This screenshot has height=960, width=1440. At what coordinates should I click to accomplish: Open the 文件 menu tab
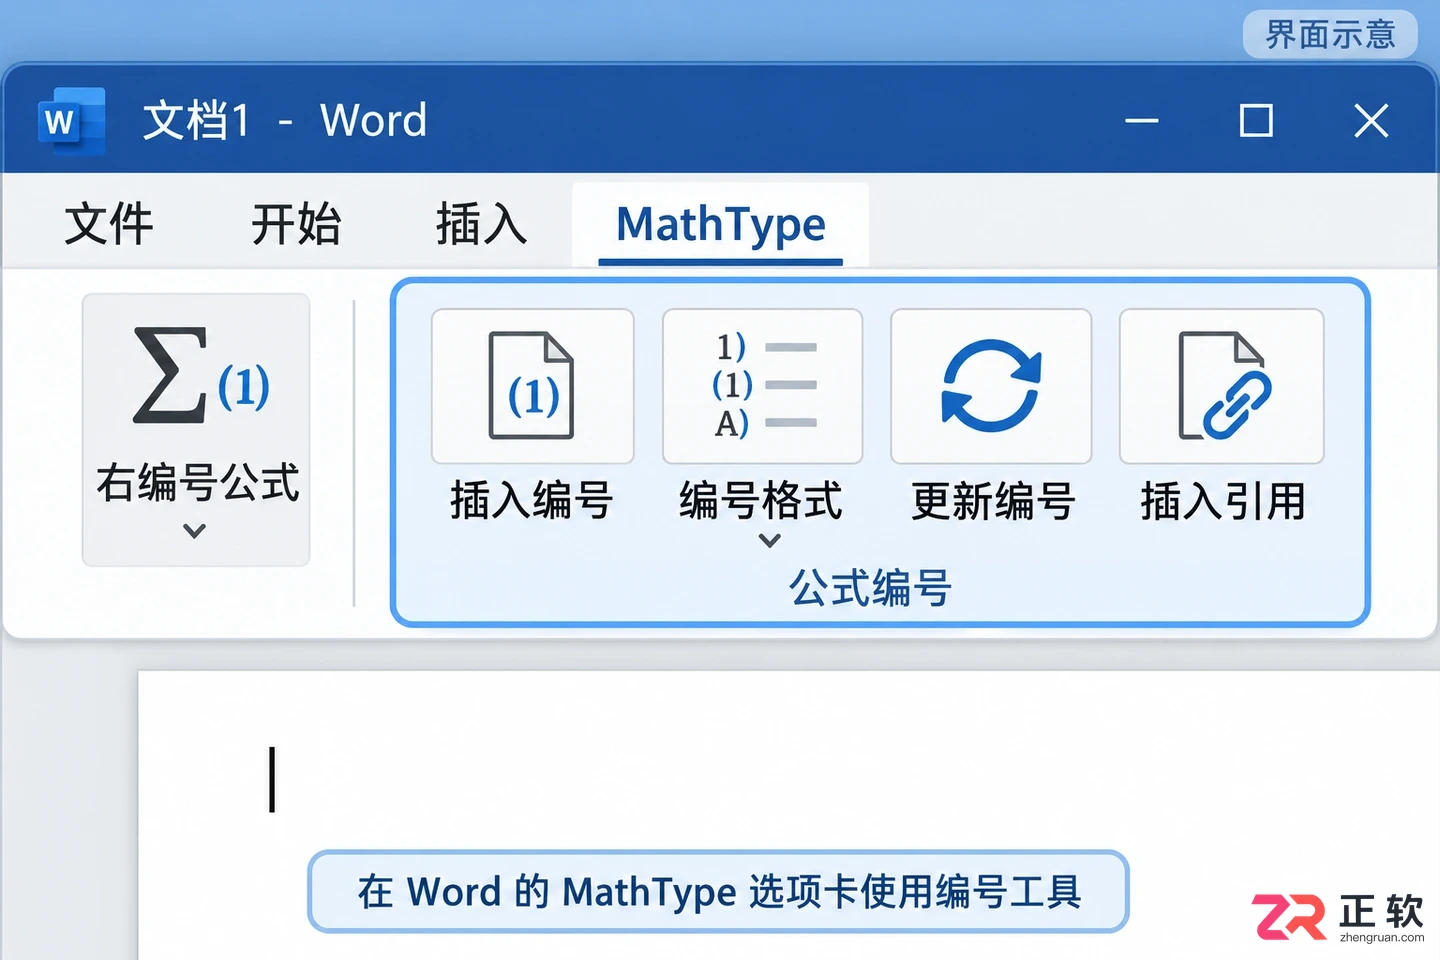pos(109,224)
